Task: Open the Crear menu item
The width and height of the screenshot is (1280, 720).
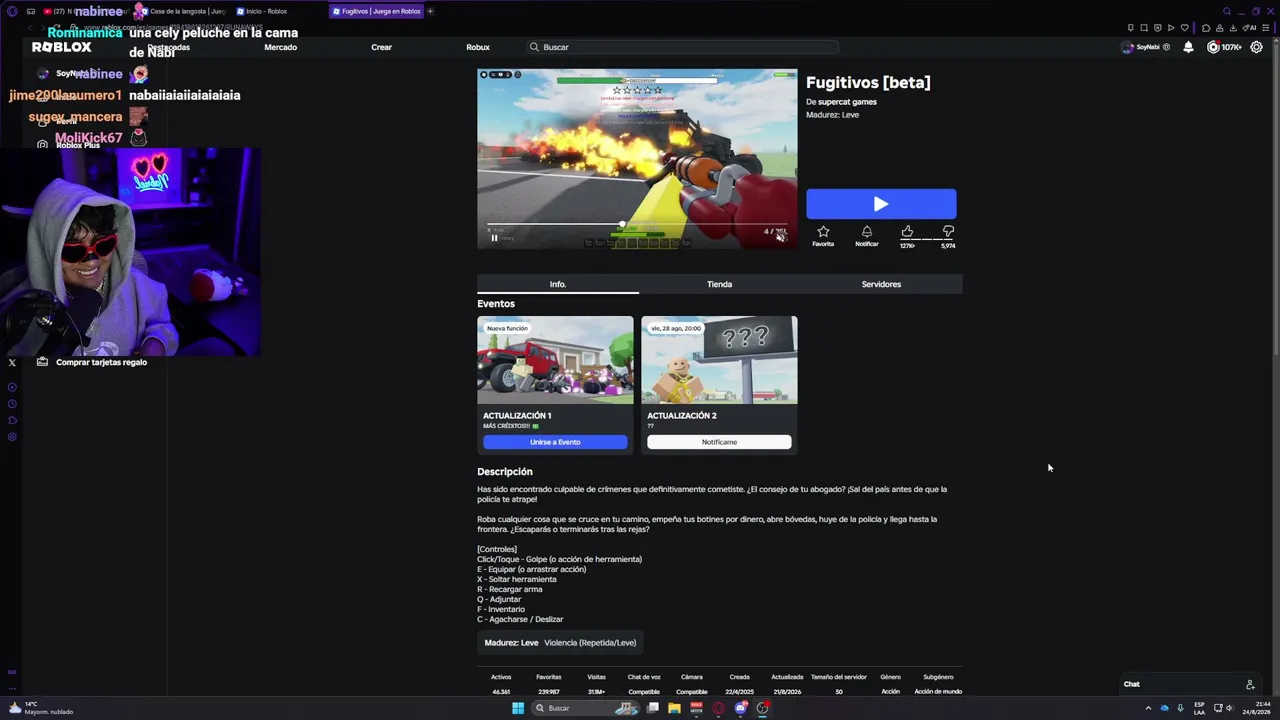Action: (381, 47)
